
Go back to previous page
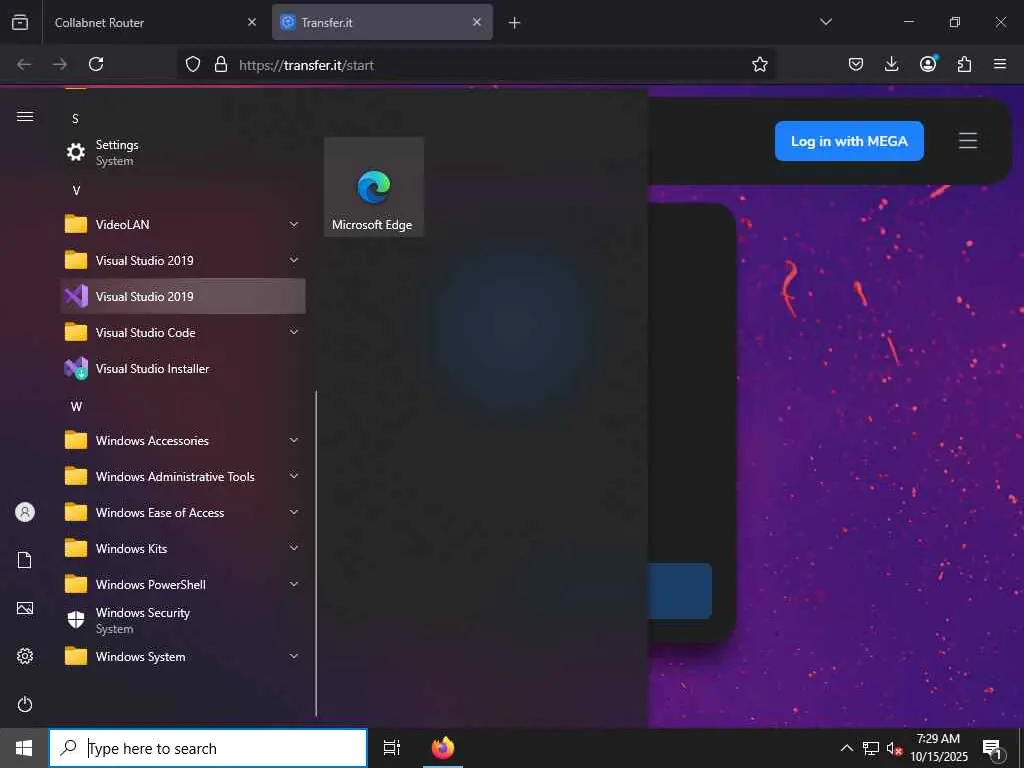tap(24, 64)
